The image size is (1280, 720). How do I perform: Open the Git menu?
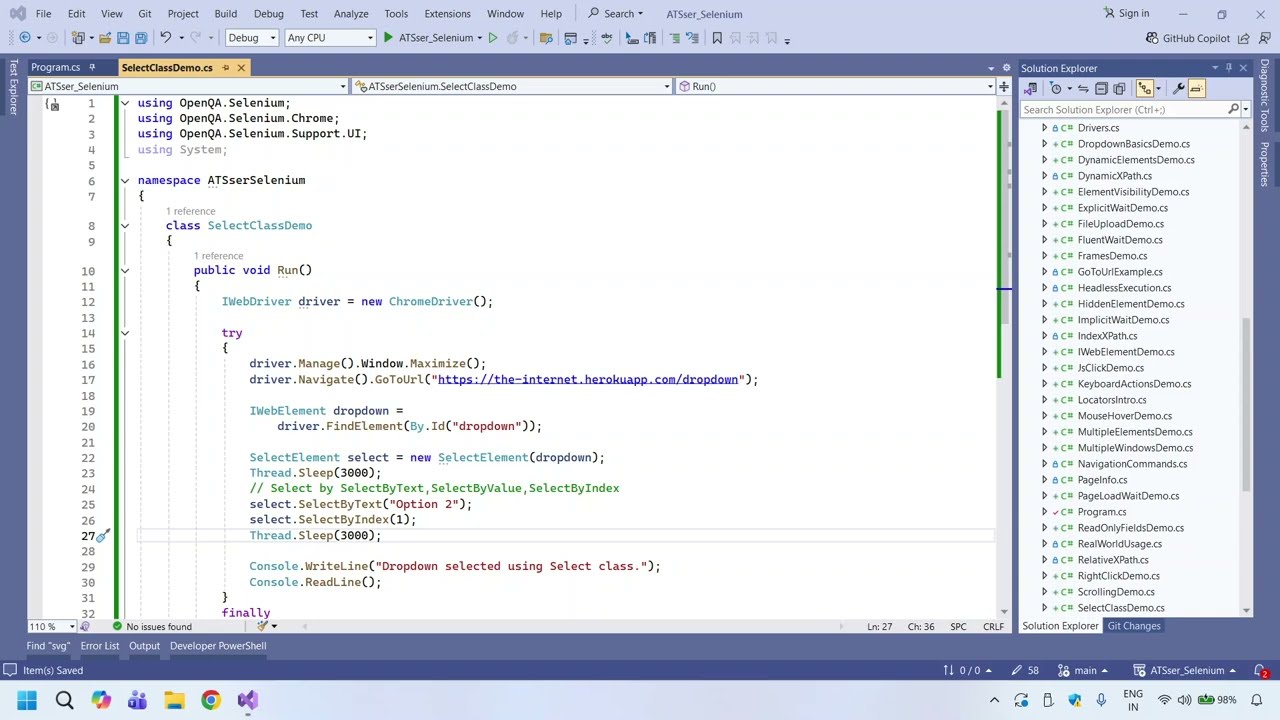click(145, 13)
